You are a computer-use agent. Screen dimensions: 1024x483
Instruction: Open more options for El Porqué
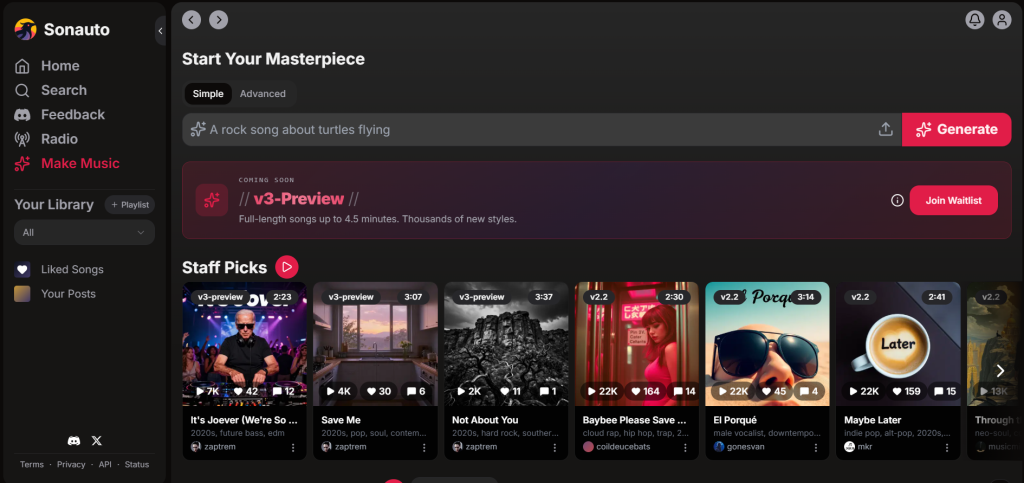(816, 447)
